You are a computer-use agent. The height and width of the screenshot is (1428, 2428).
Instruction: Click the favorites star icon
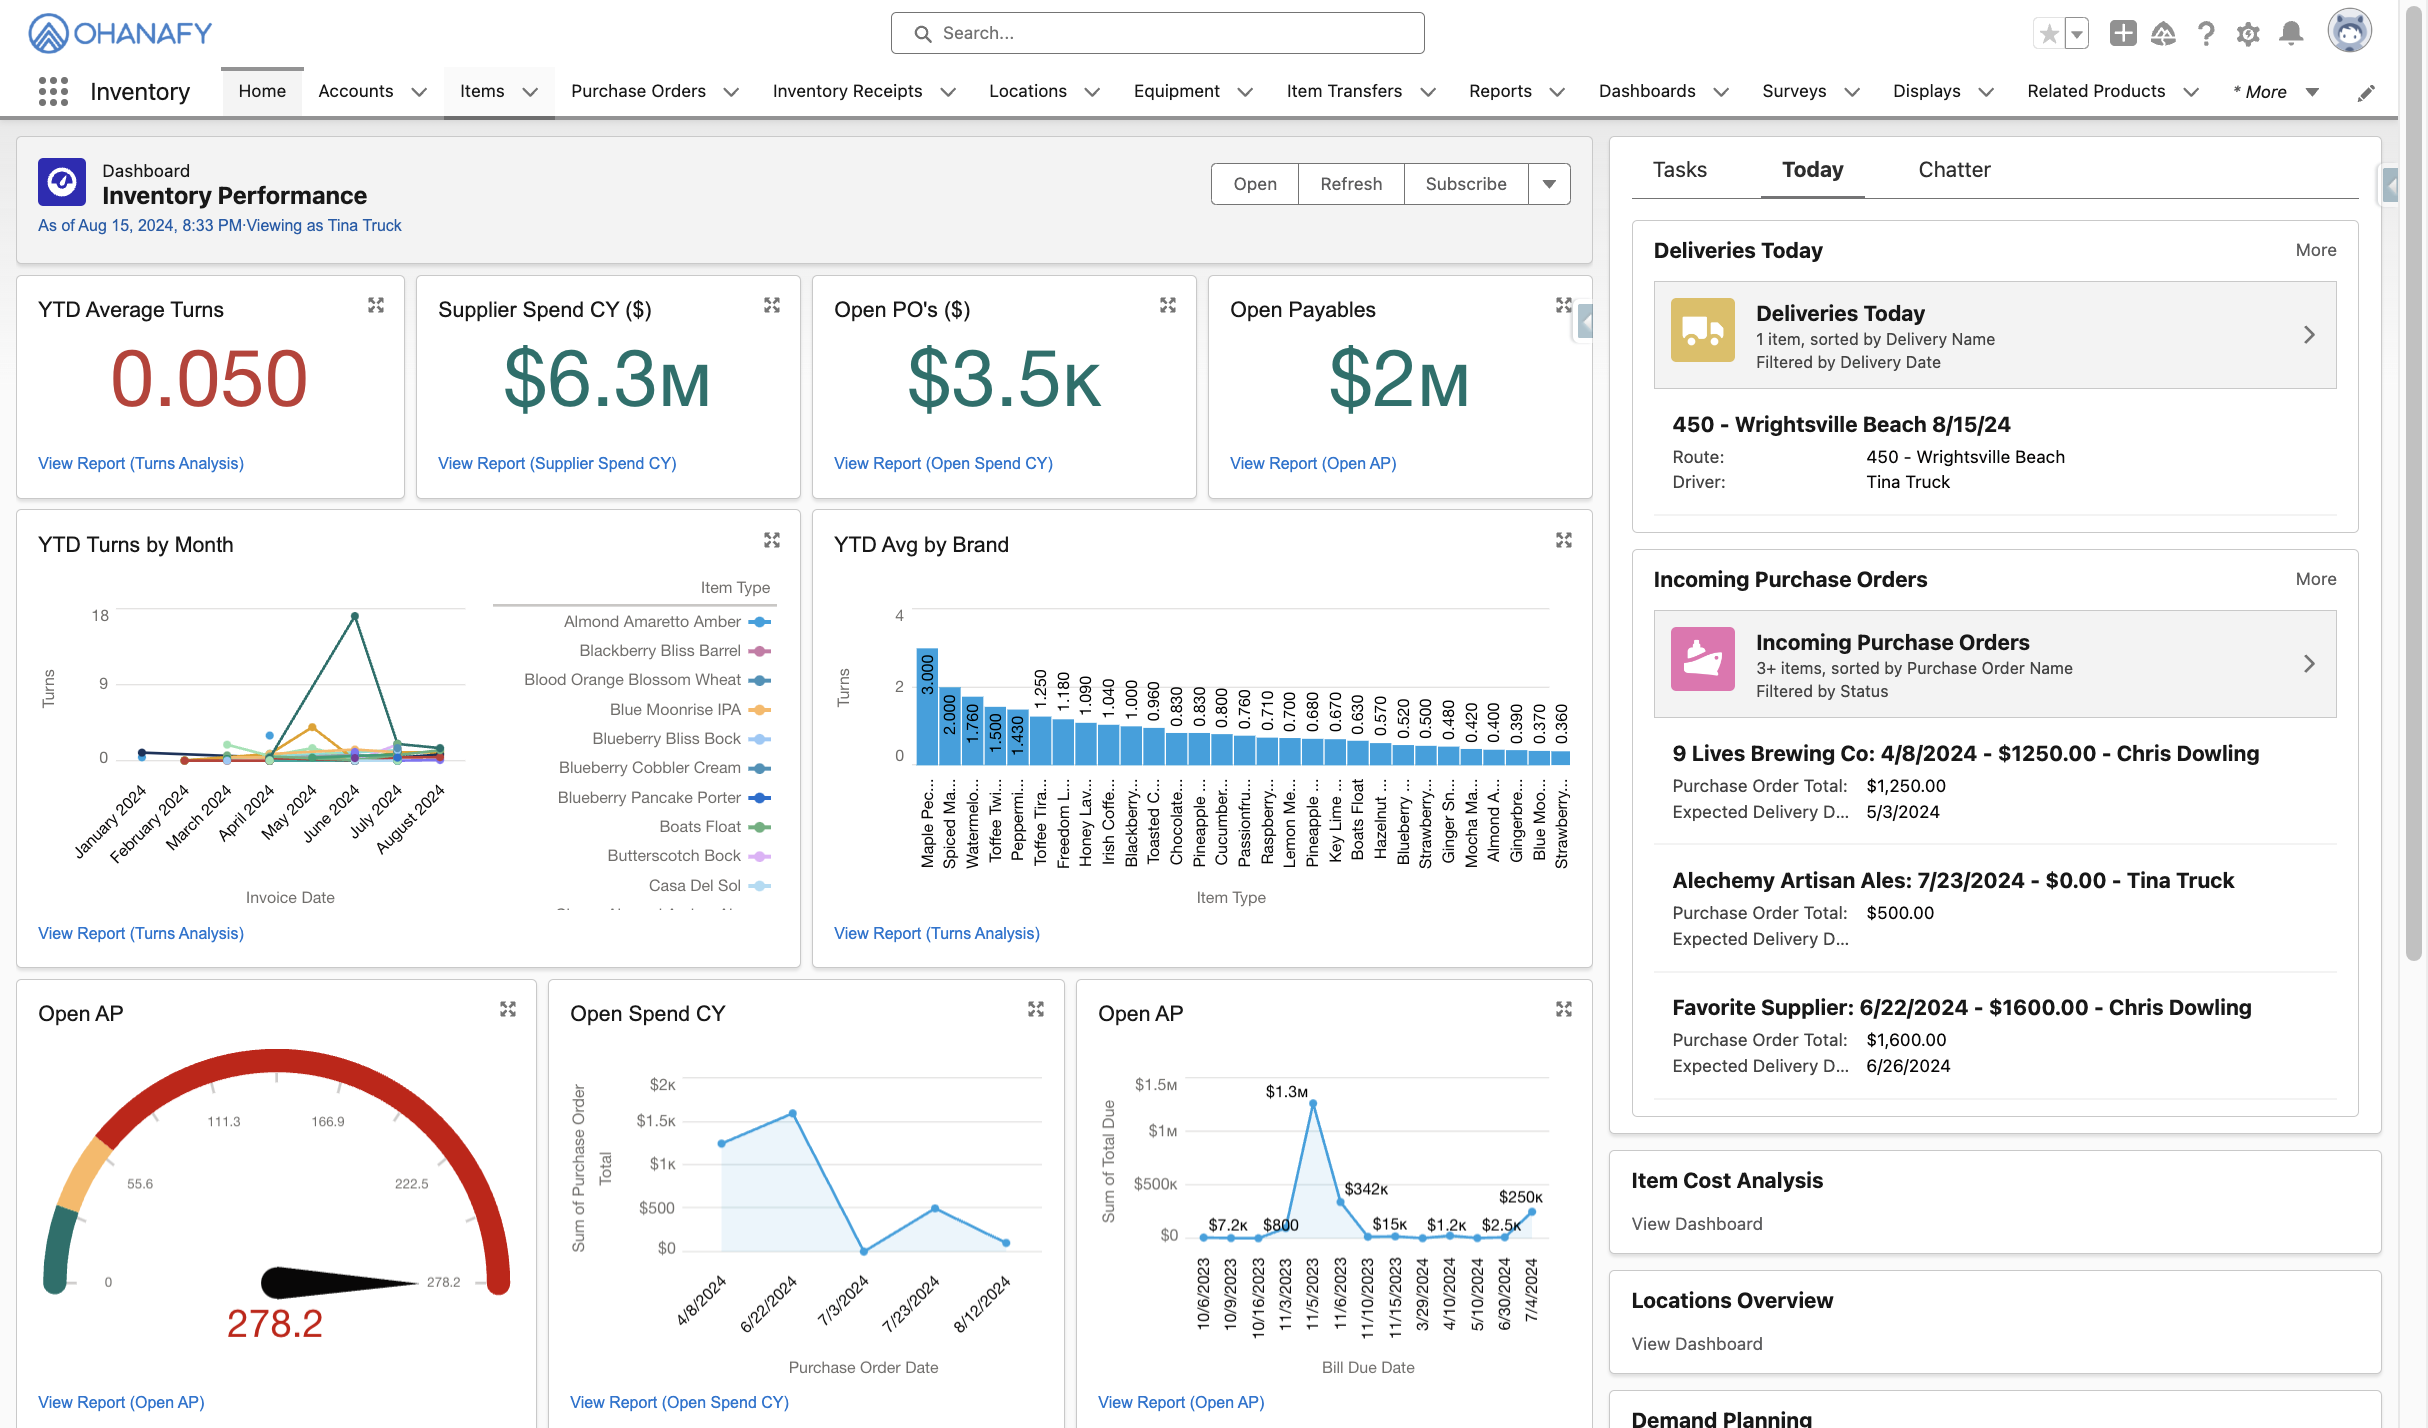click(2049, 34)
